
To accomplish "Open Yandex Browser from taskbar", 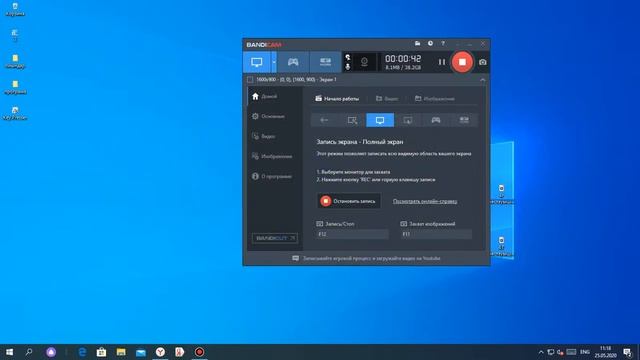I will [160, 352].
